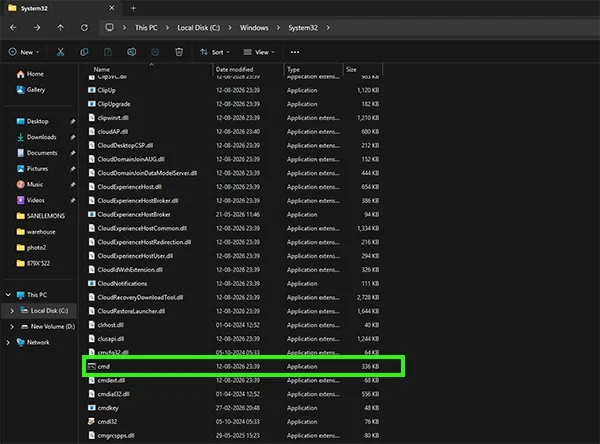
Task: Click Windows breadcrumb segment
Action: tap(254, 28)
